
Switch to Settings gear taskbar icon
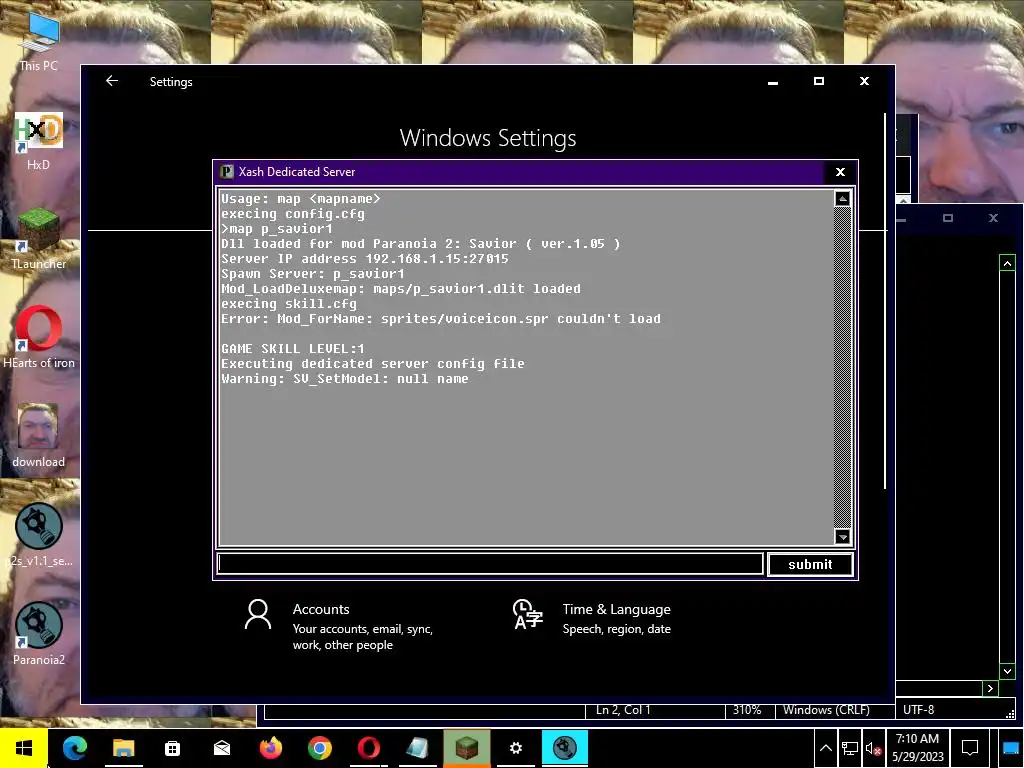coord(515,748)
